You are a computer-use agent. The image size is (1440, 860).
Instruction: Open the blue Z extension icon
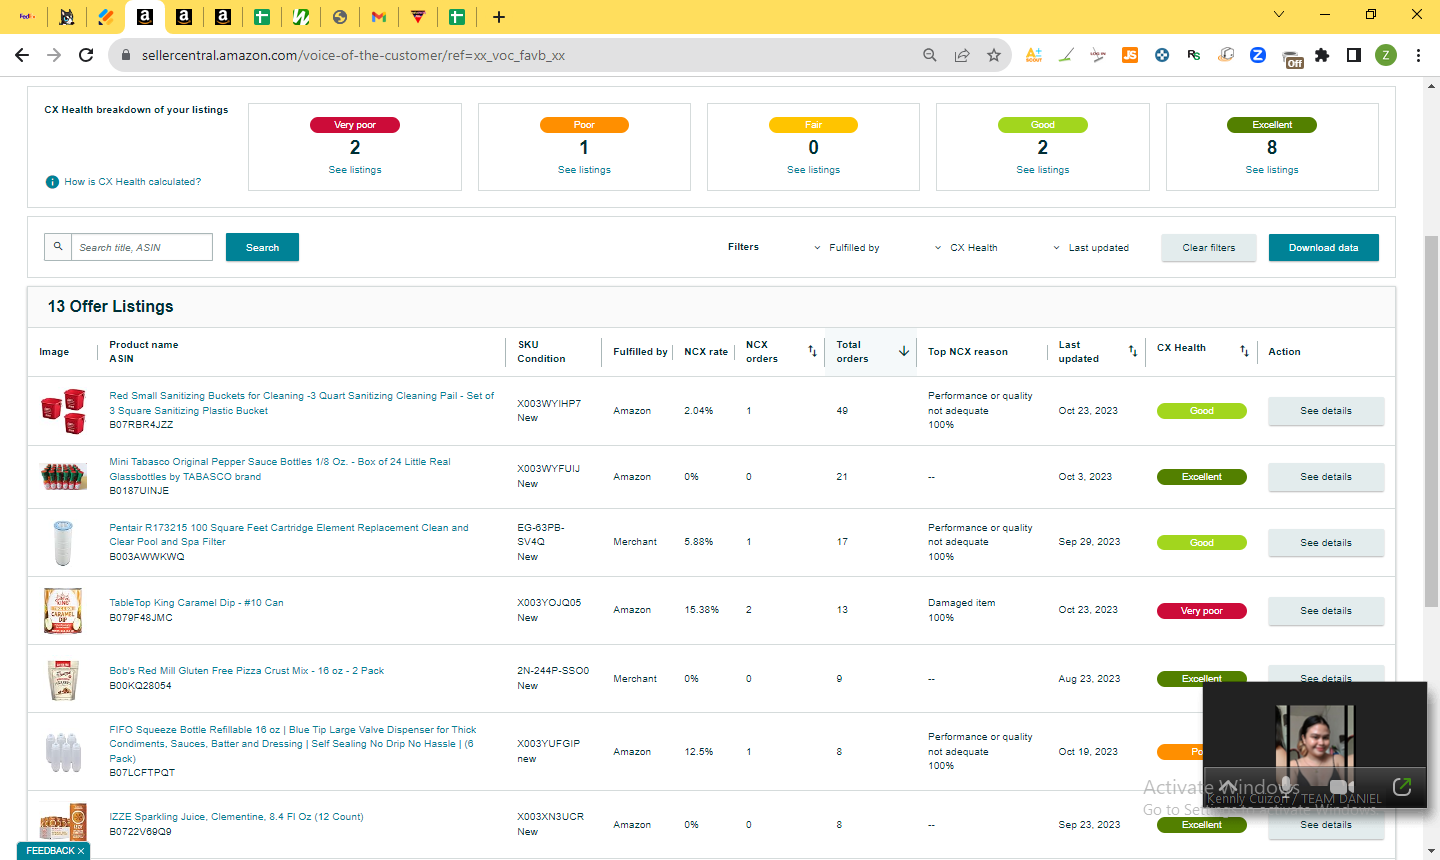pyautogui.click(x=1258, y=55)
